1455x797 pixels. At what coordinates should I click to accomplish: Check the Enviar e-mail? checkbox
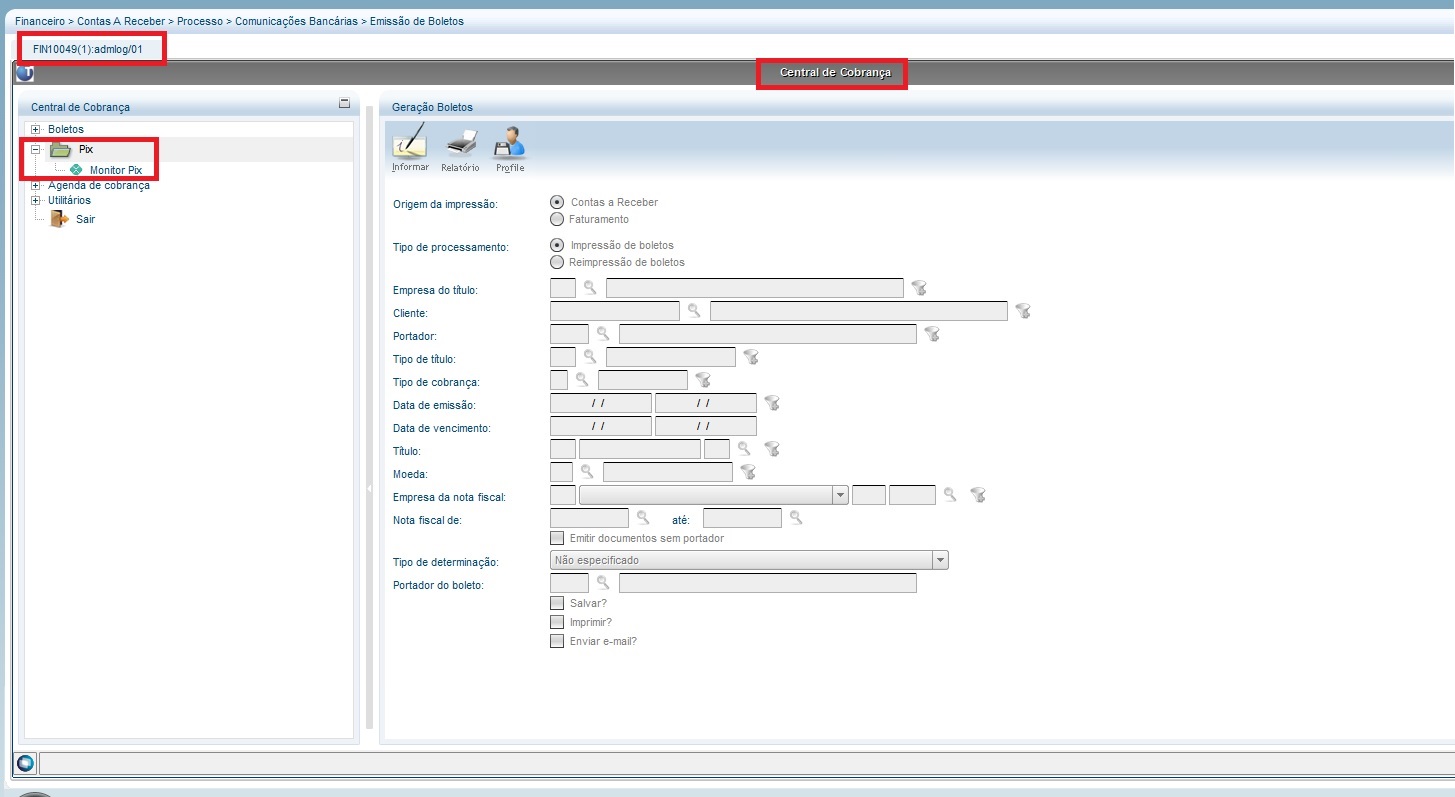[557, 641]
